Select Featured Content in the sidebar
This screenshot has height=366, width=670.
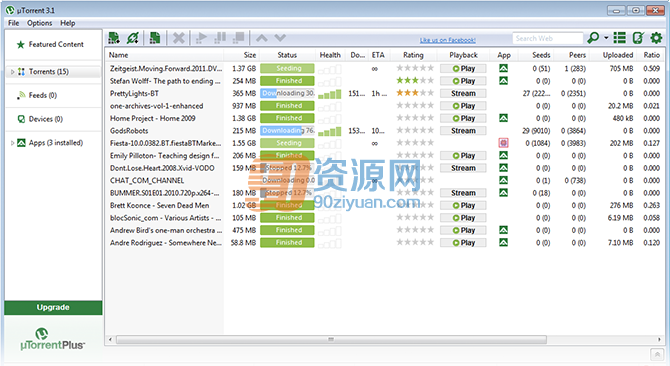click(x=54, y=44)
